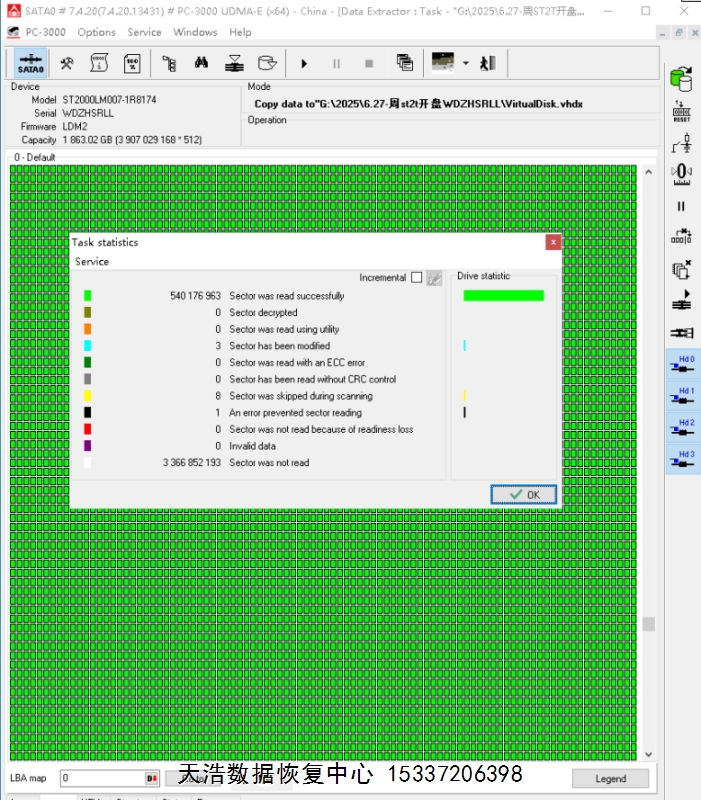Click the LBA map input field
This screenshot has height=800, width=701.
coord(102,778)
